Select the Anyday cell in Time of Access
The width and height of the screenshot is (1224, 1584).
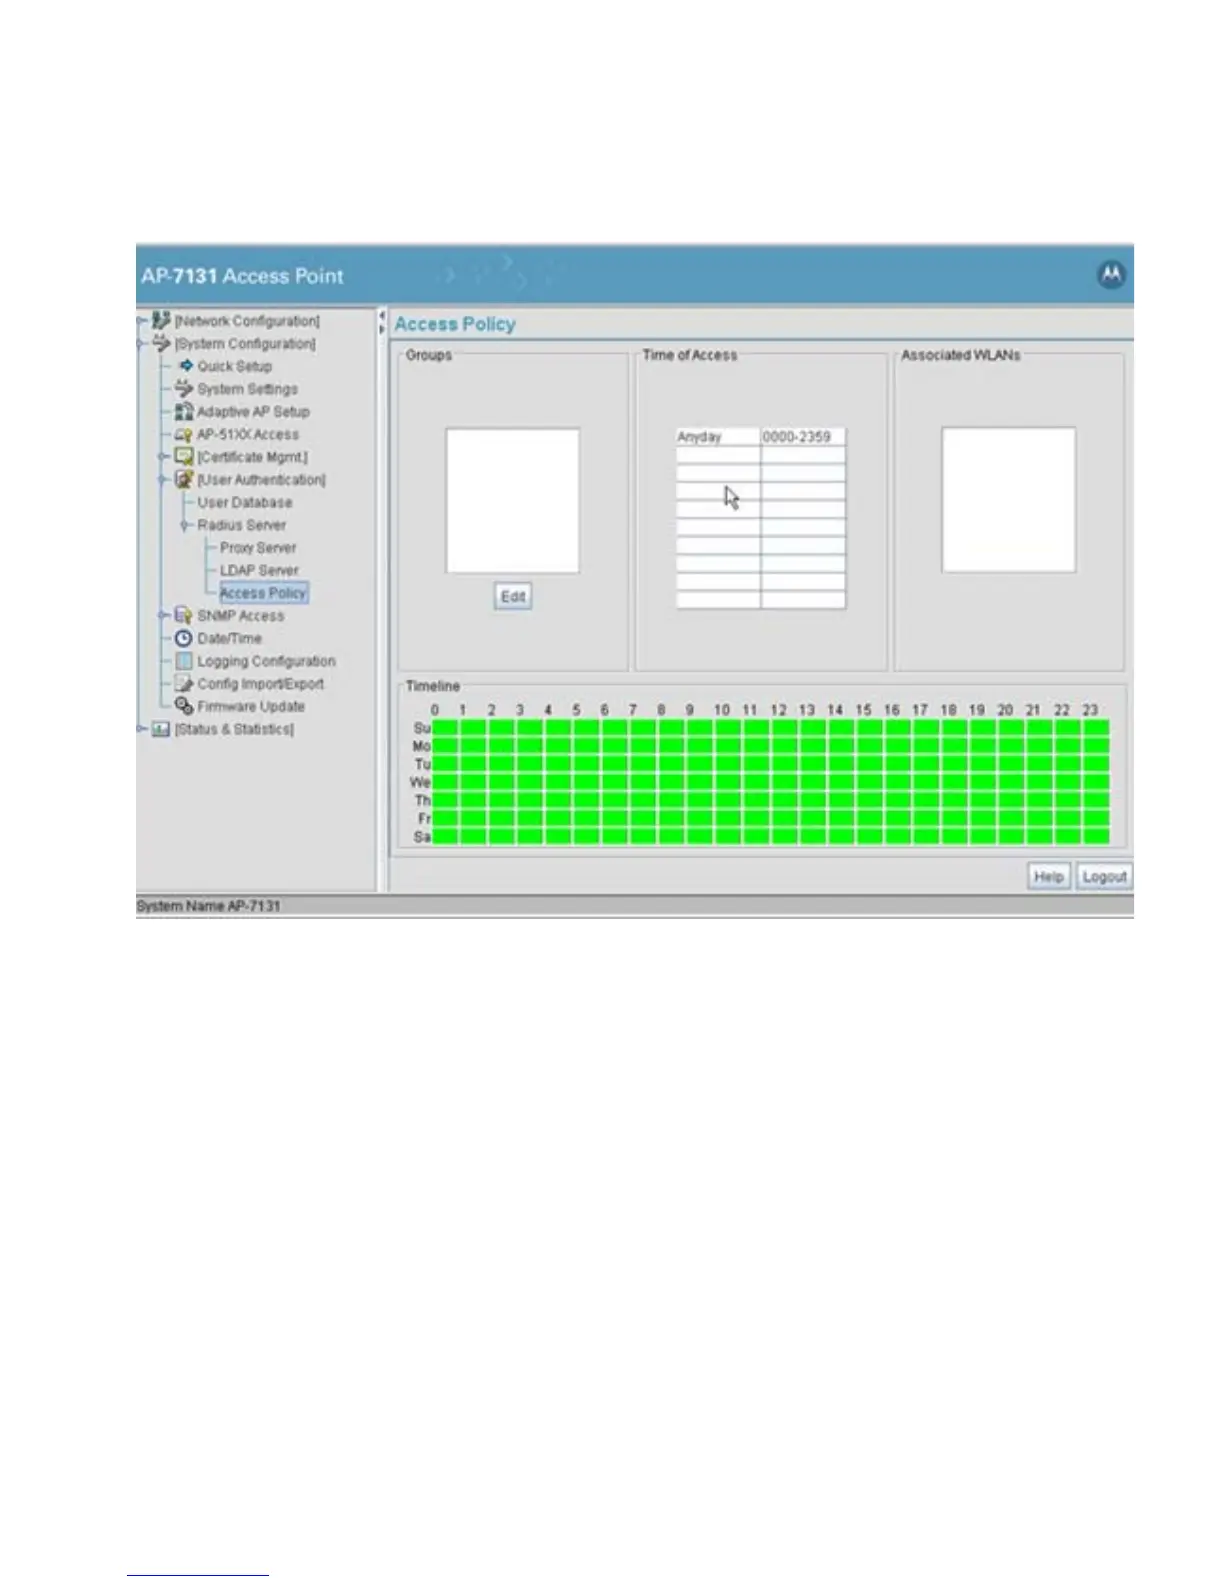point(718,437)
